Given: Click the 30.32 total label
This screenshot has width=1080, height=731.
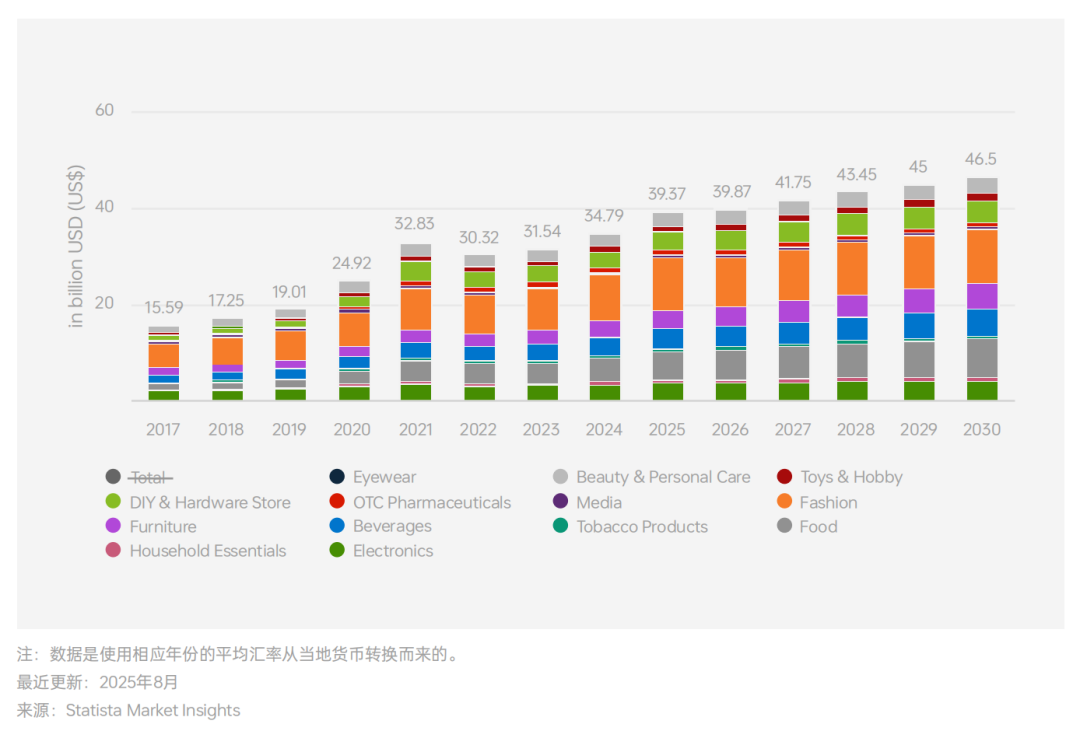Looking at the screenshot, I should tap(479, 238).
